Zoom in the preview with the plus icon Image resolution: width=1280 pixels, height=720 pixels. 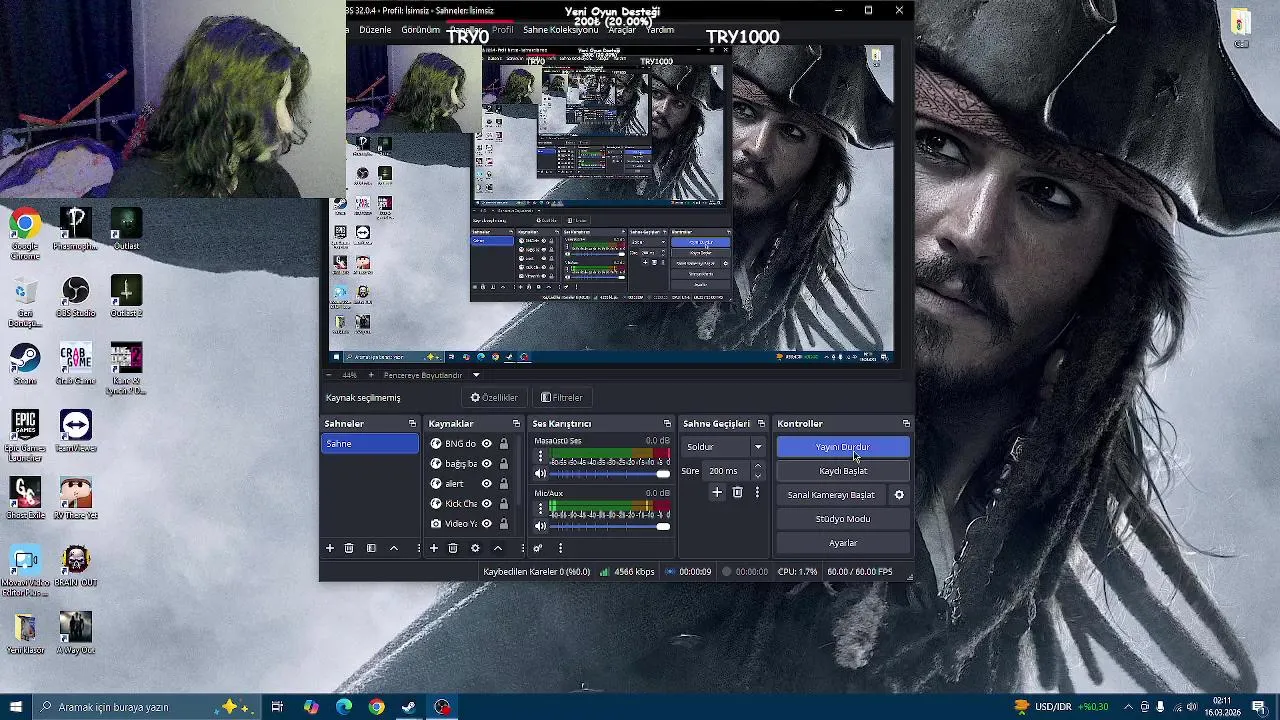tap(371, 375)
